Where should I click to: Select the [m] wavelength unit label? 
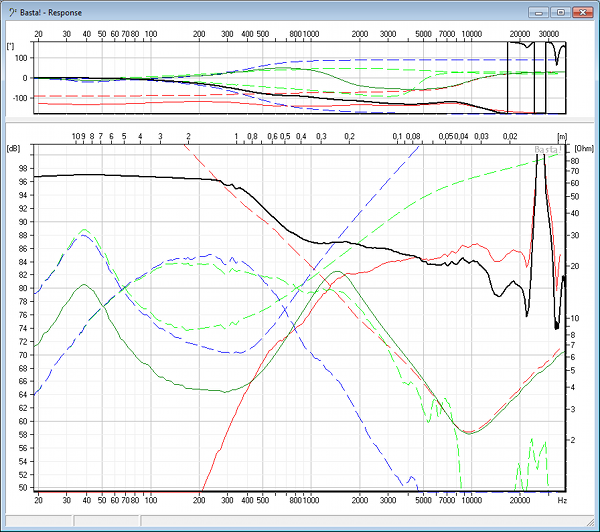tap(561, 135)
